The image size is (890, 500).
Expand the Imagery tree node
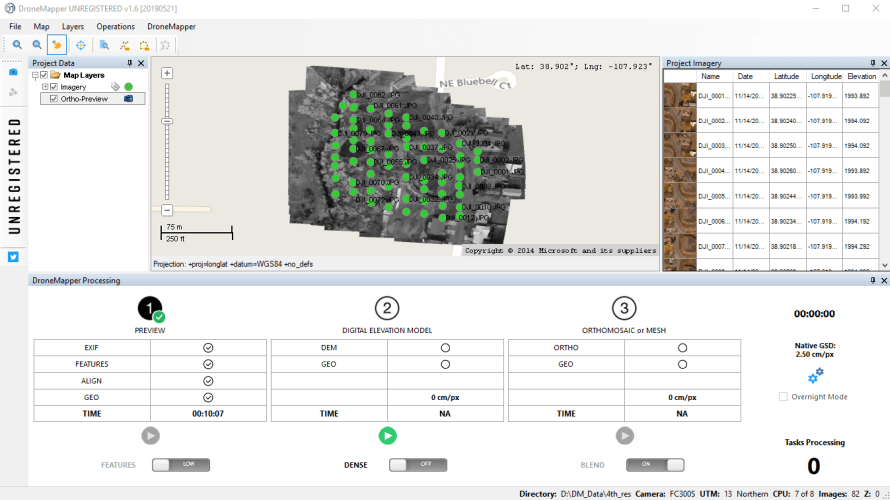point(45,87)
